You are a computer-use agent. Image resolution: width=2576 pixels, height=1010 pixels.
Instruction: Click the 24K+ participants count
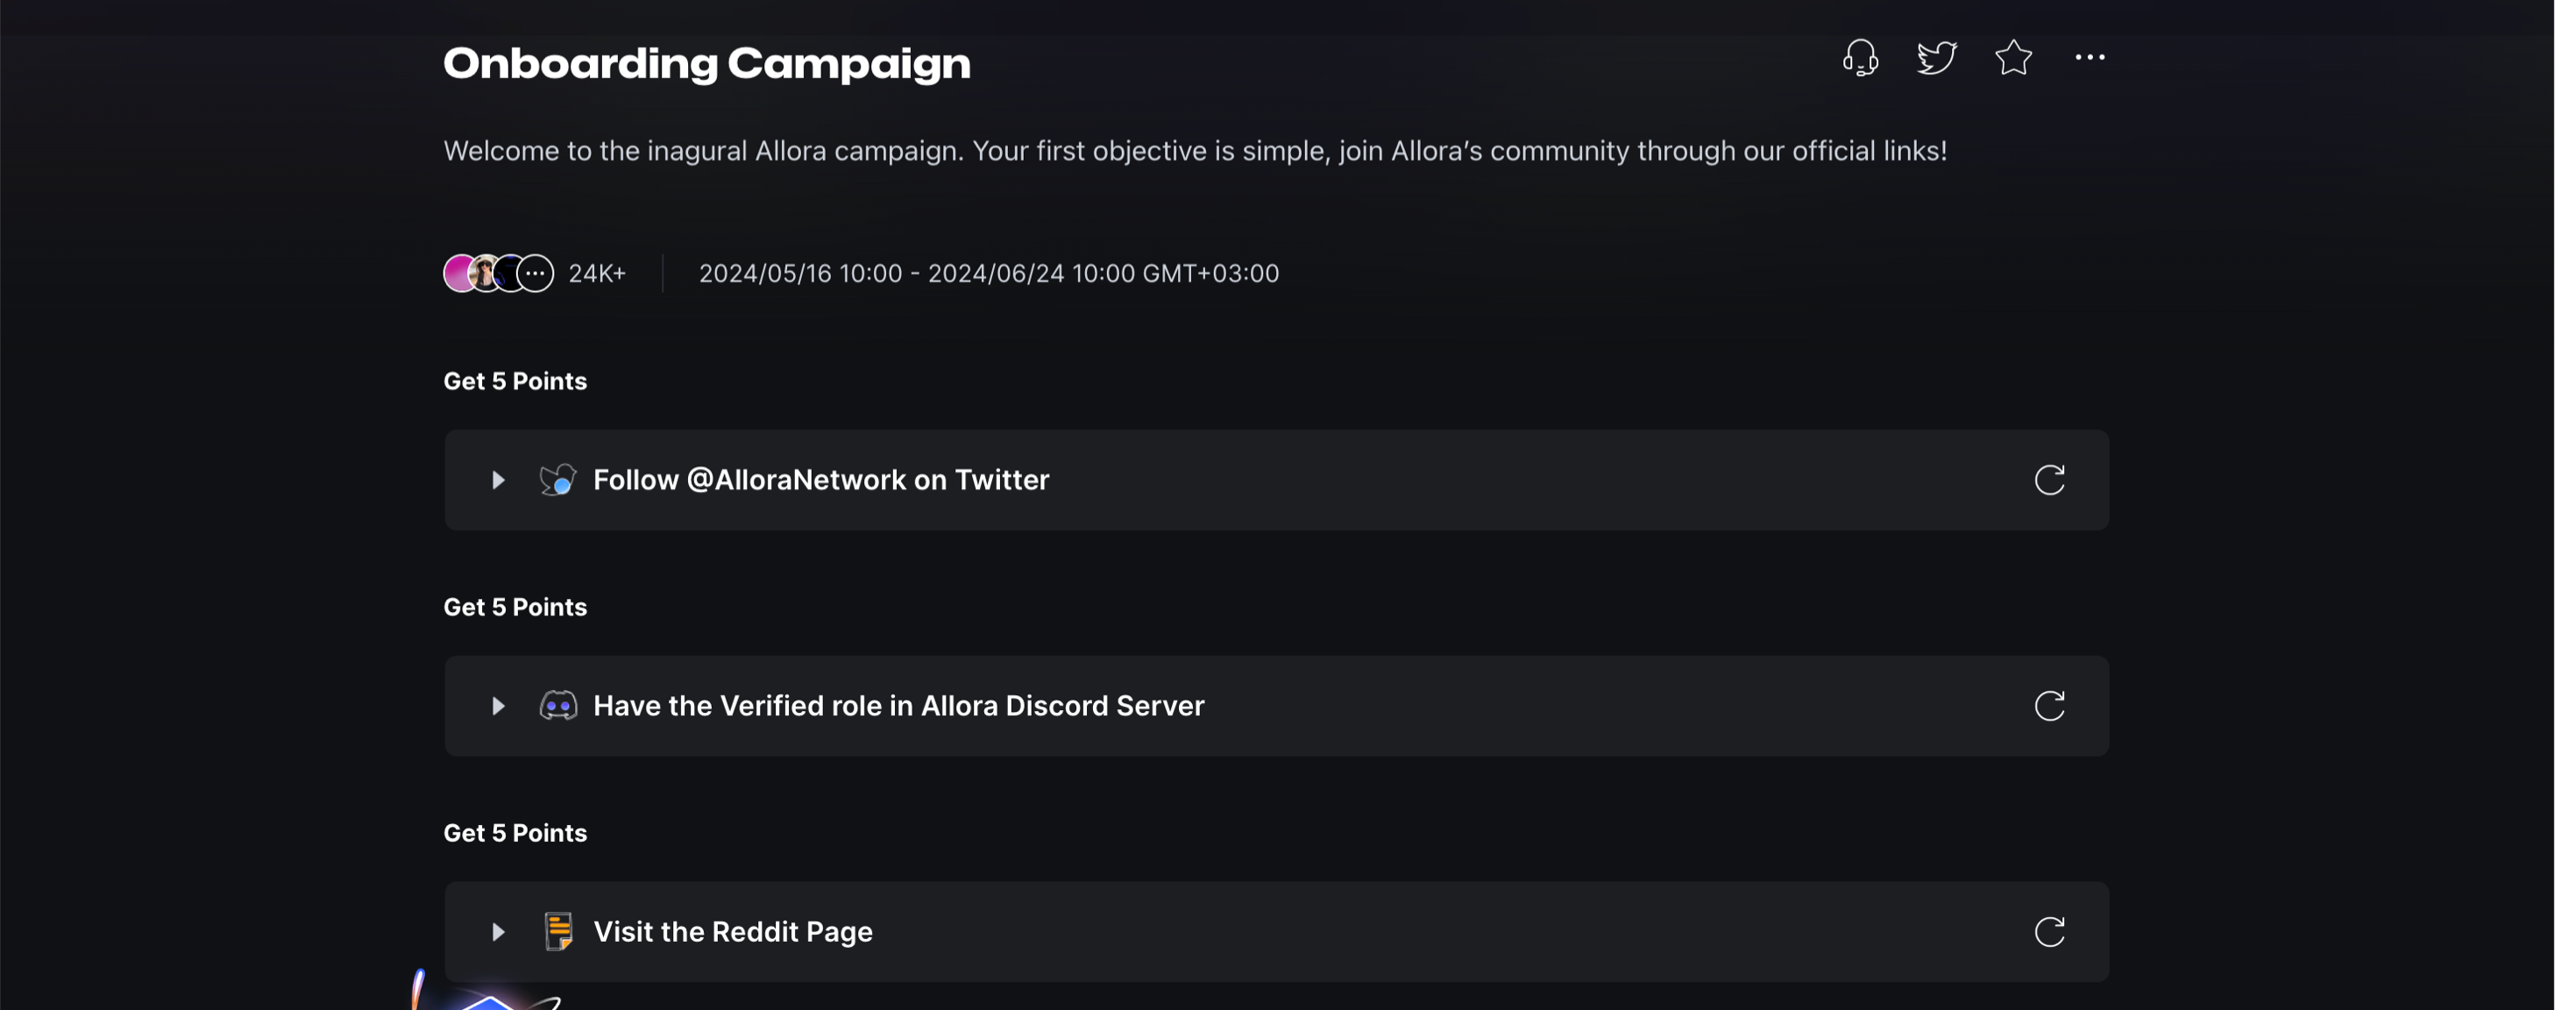(597, 274)
